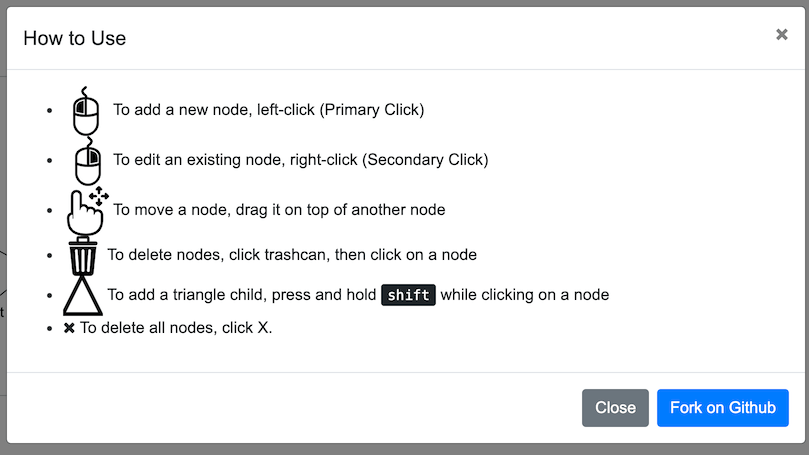Screen dimensions: 809x455
Task: Click the "To add a new node" instruction text
Action: point(214,110)
